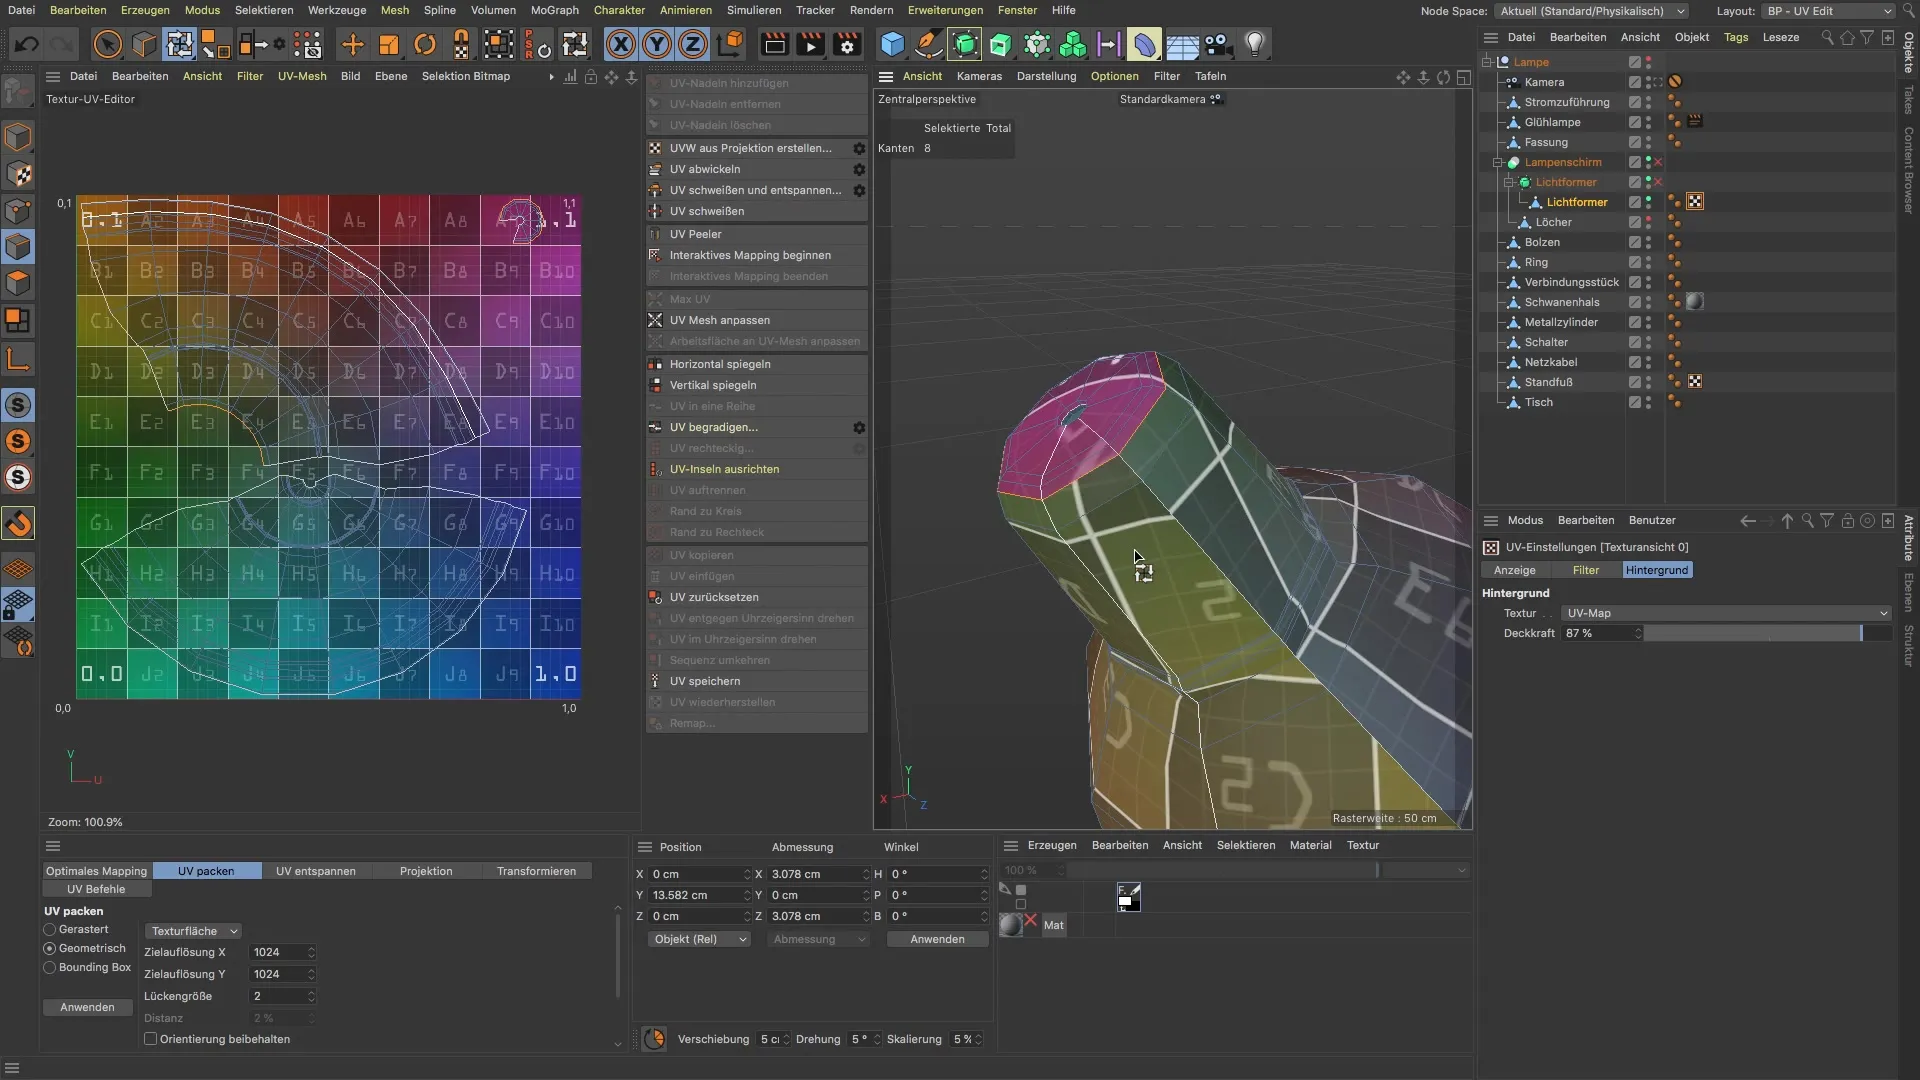Open the Optimales Mapping tab
This screenshot has width=1920, height=1080.
tap(96, 871)
